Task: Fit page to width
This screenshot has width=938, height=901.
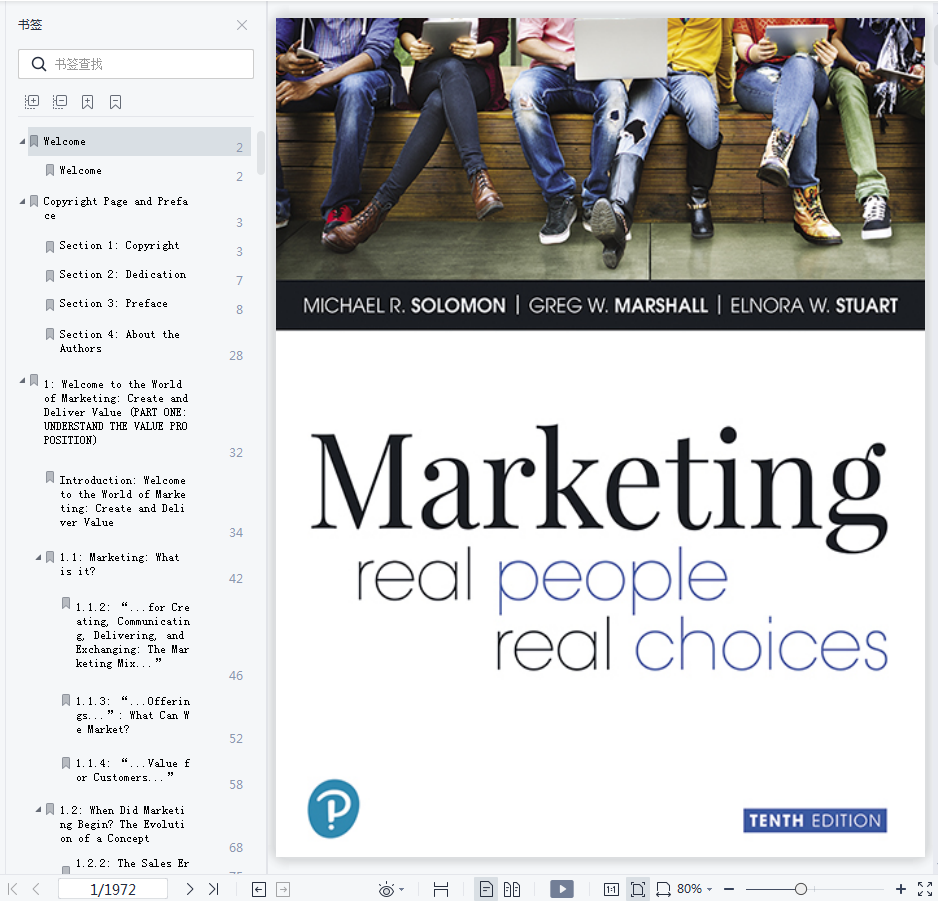Action: (x=663, y=890)
